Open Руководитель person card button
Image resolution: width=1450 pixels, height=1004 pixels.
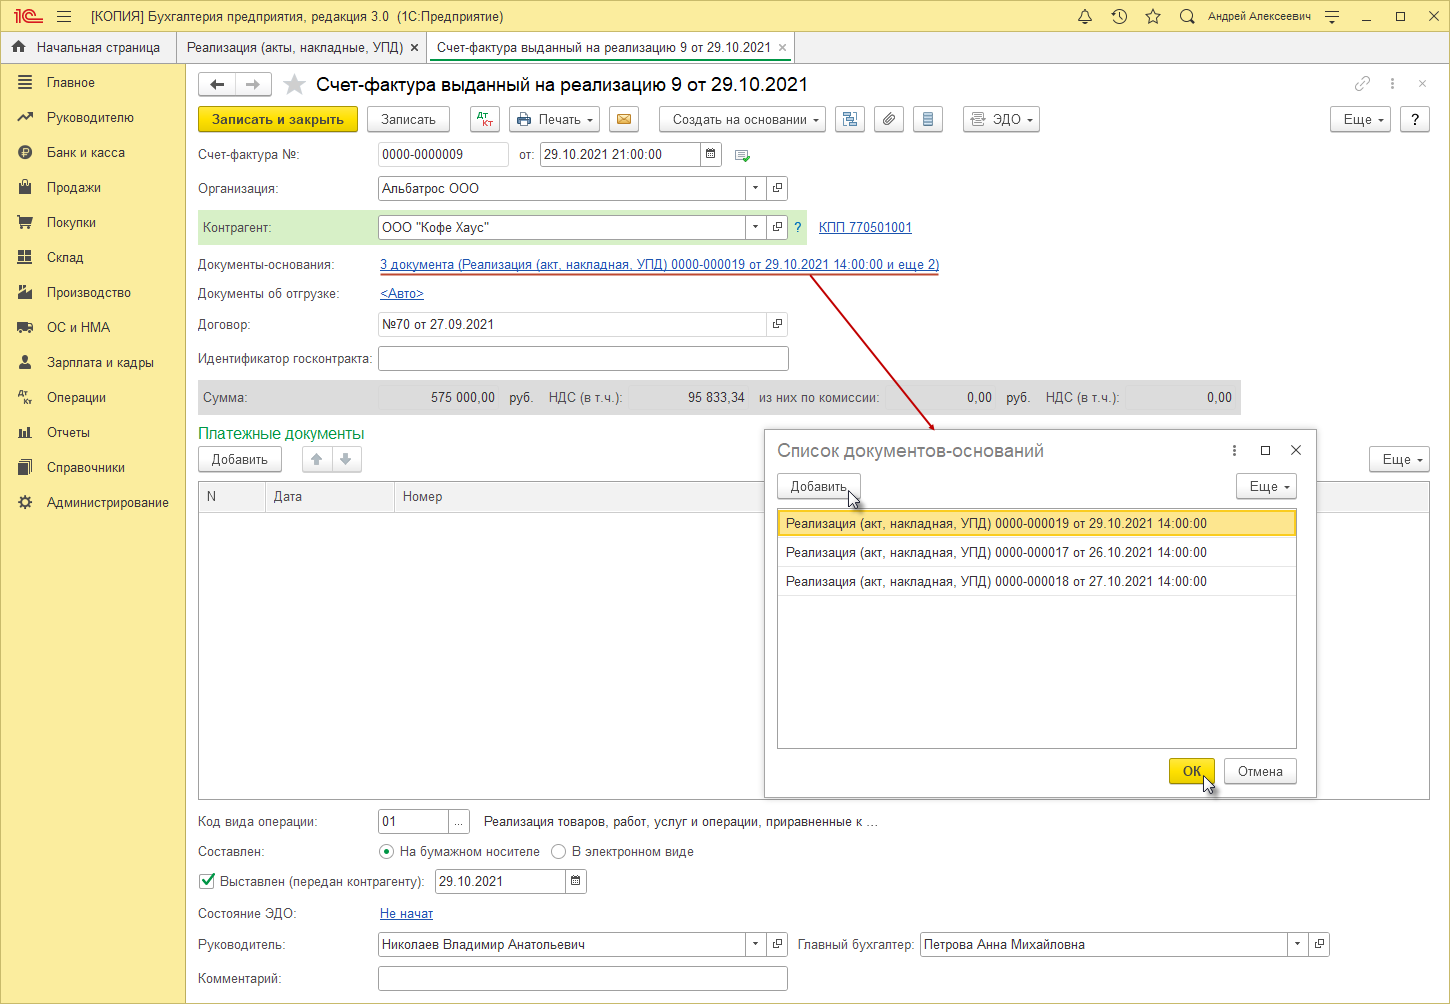tap(777, 944)
